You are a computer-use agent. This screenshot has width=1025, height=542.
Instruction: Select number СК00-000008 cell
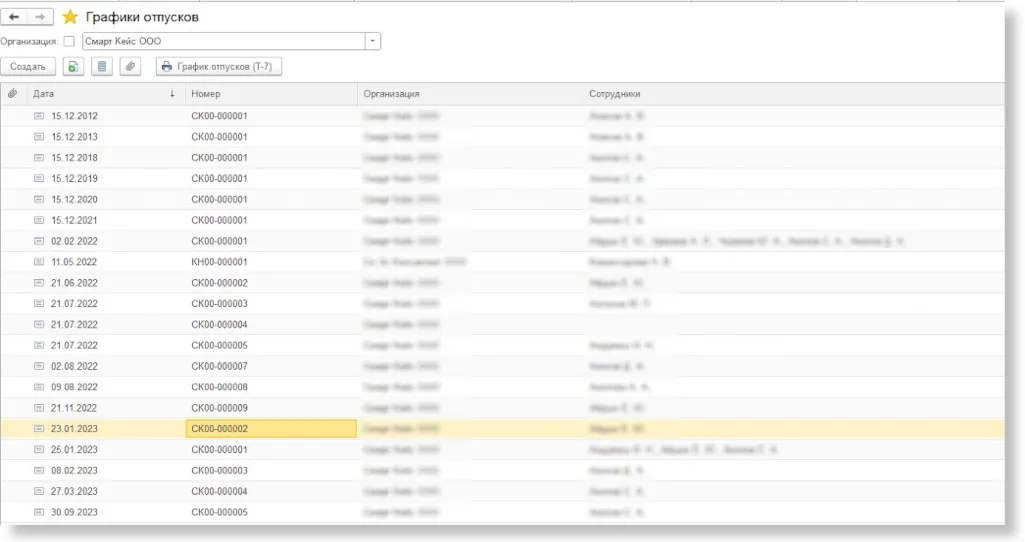click(x=220, y=387)
